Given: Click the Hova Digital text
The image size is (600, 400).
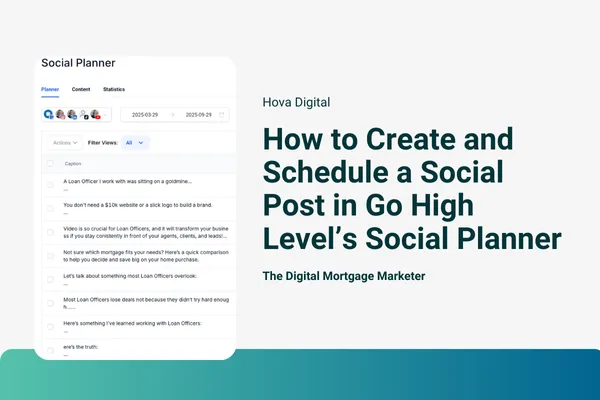Looking at the screenshot, I should click(x=296, y=102).
